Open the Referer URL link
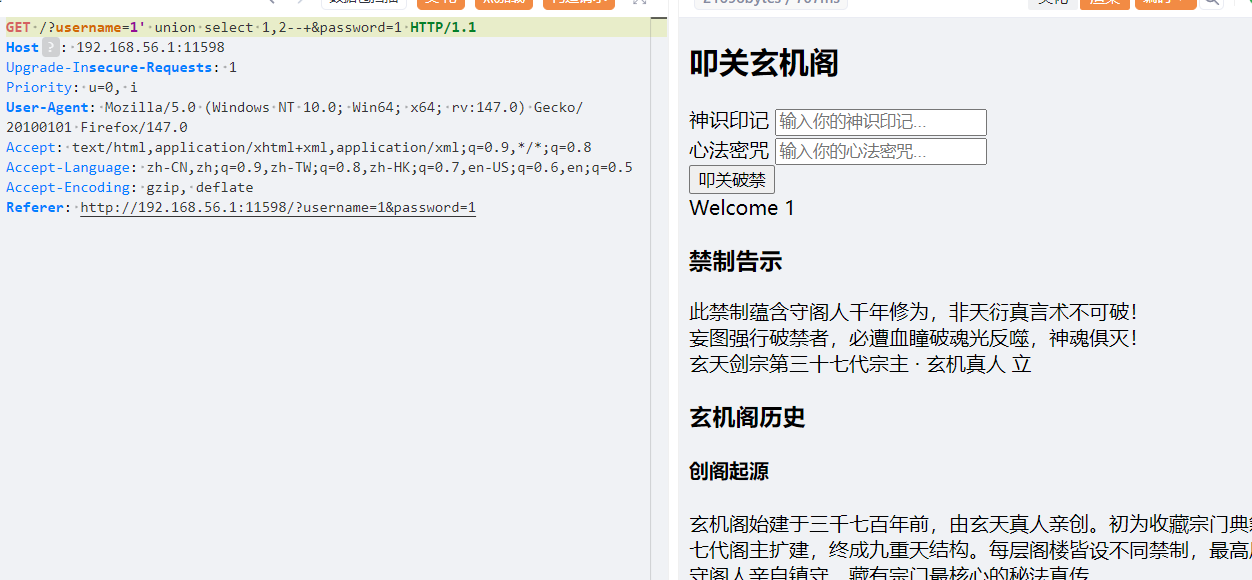The width and height of the screenshot is (1252, 580). tap(278, 208)
